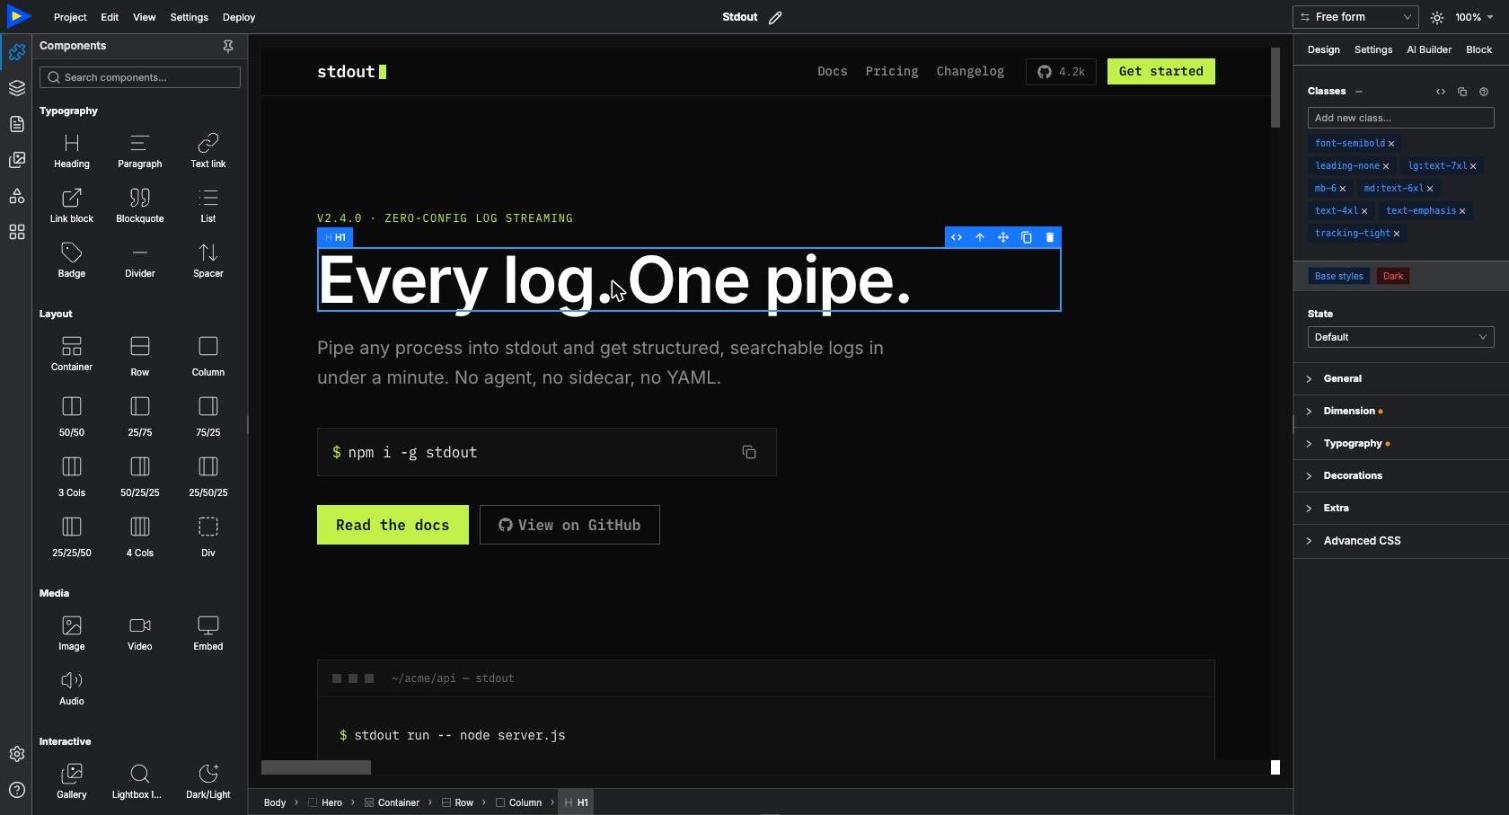This screenshot has width=1509, height=815.
Task: Open the Layers panel in left sidebar
Action: 17,88
